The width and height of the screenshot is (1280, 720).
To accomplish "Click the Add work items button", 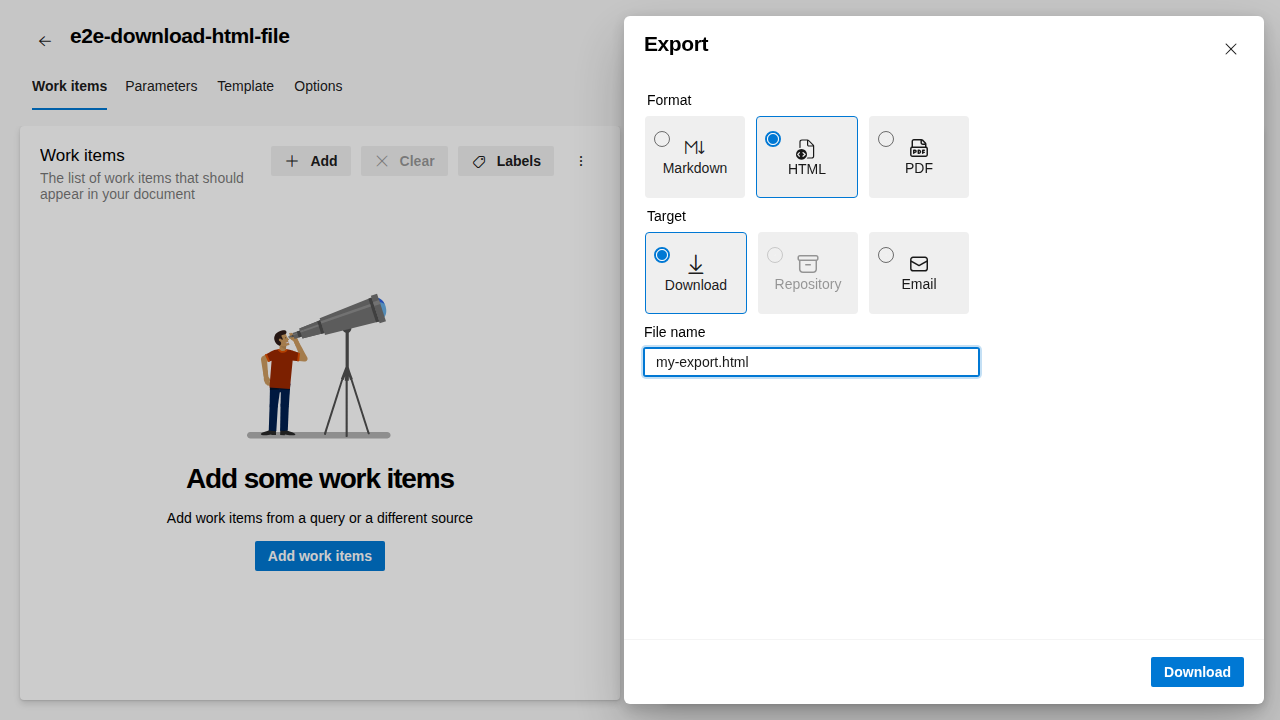I will [319, 555].
